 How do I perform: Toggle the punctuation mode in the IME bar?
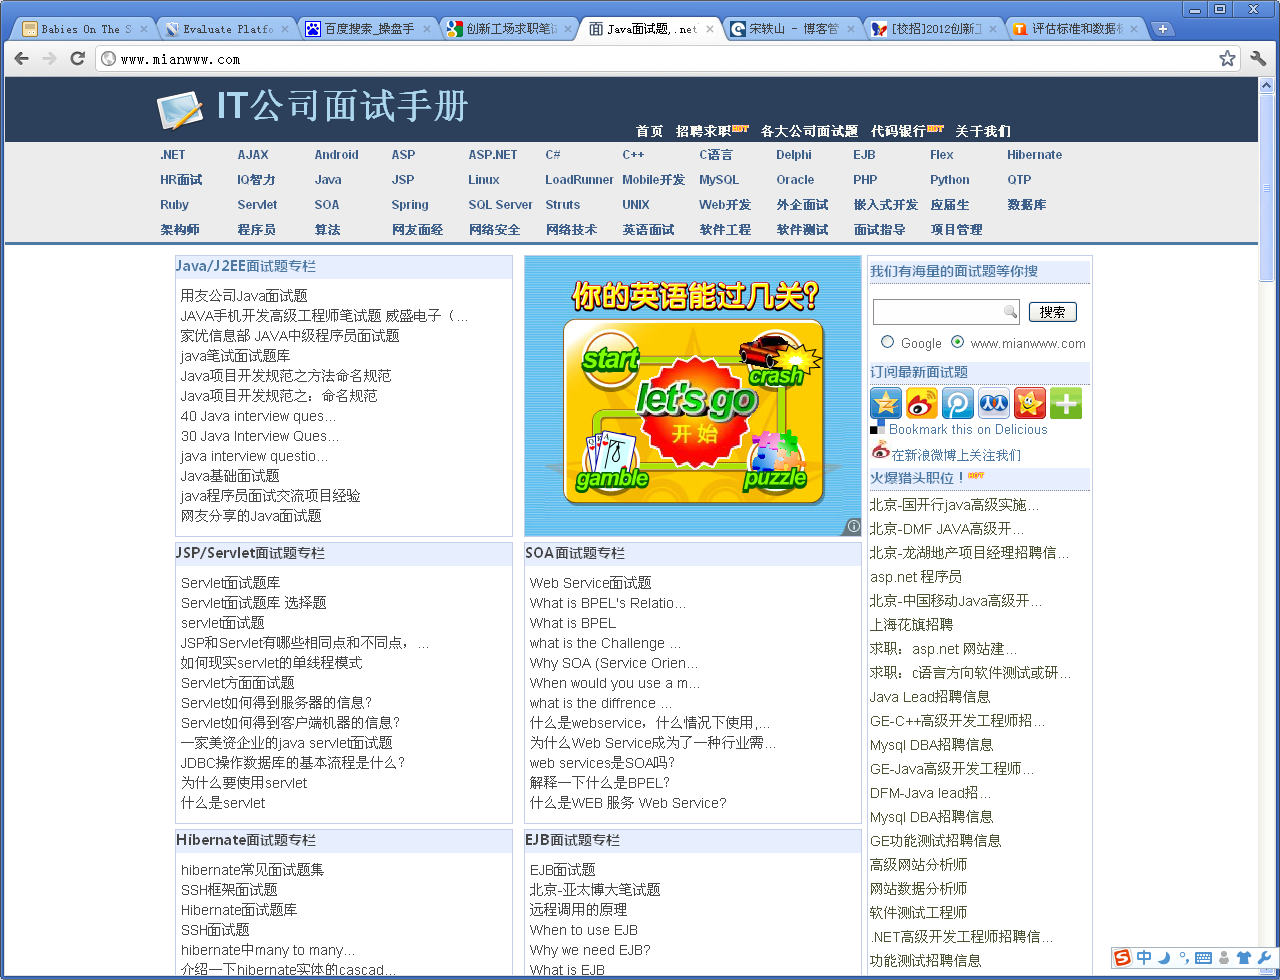point(1183,959)
